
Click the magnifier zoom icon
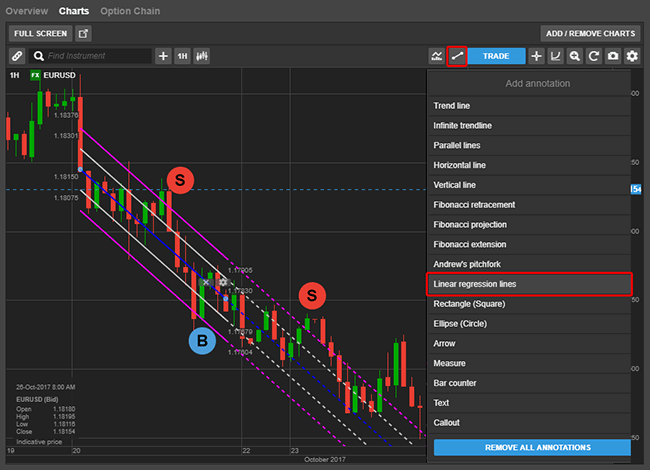pos(574,56)
